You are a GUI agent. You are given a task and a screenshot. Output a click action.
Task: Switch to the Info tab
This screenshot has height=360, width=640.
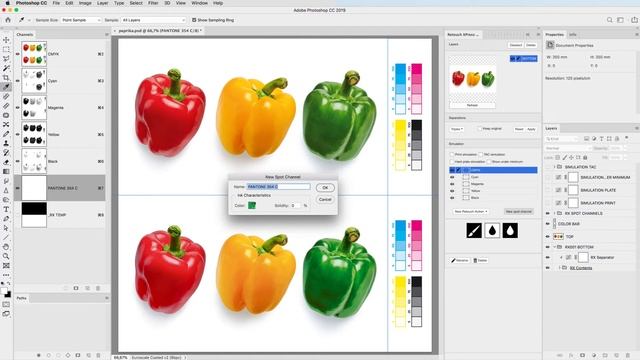click(573, 34)
